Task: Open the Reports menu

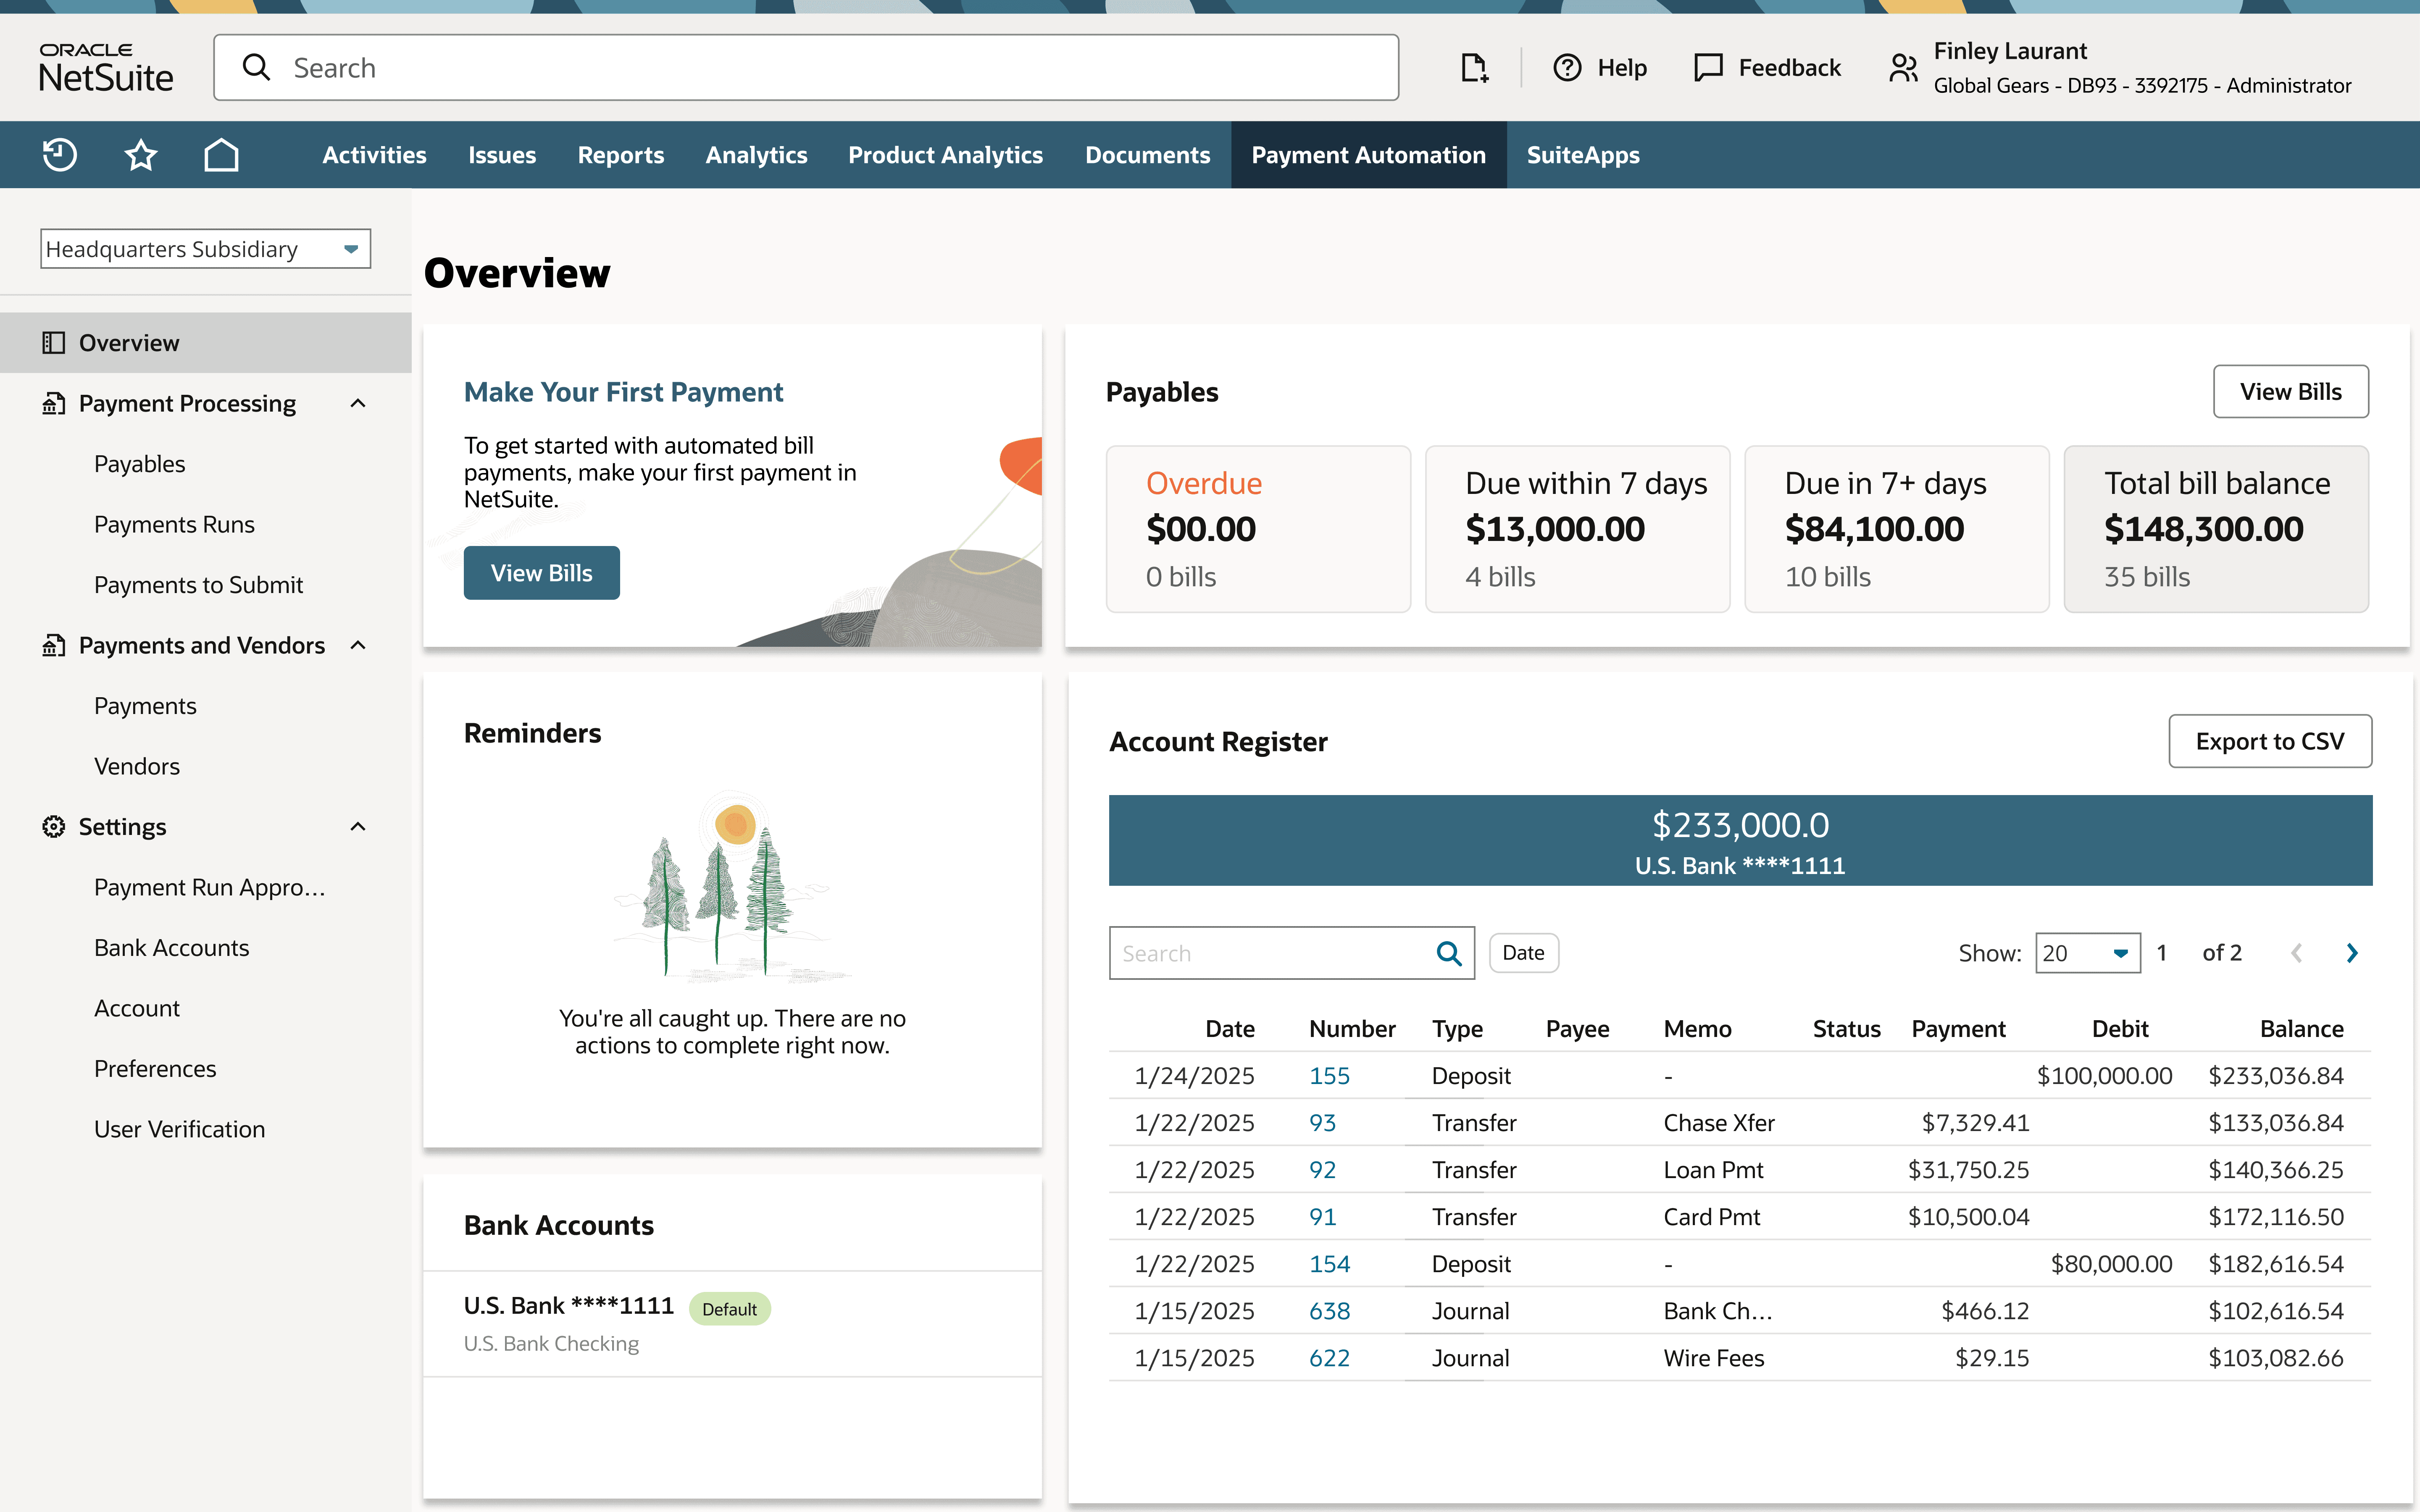Action: [620, 155]
